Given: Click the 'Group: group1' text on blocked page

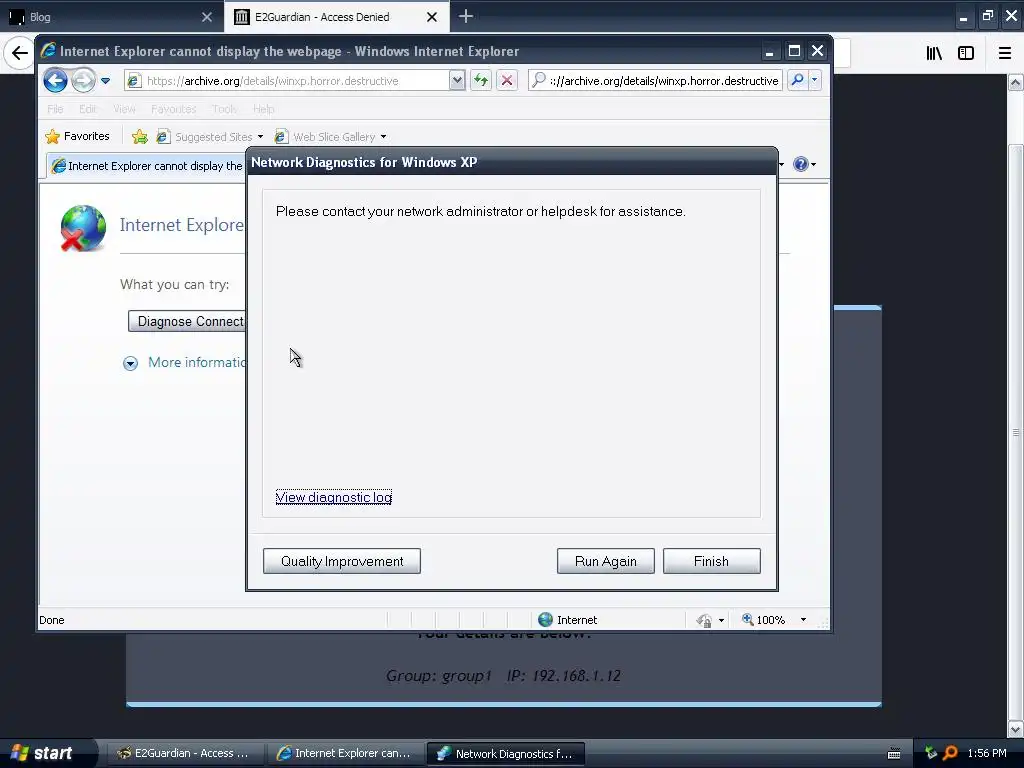Looking at the screenshot, I should click(x=438, y=675).
